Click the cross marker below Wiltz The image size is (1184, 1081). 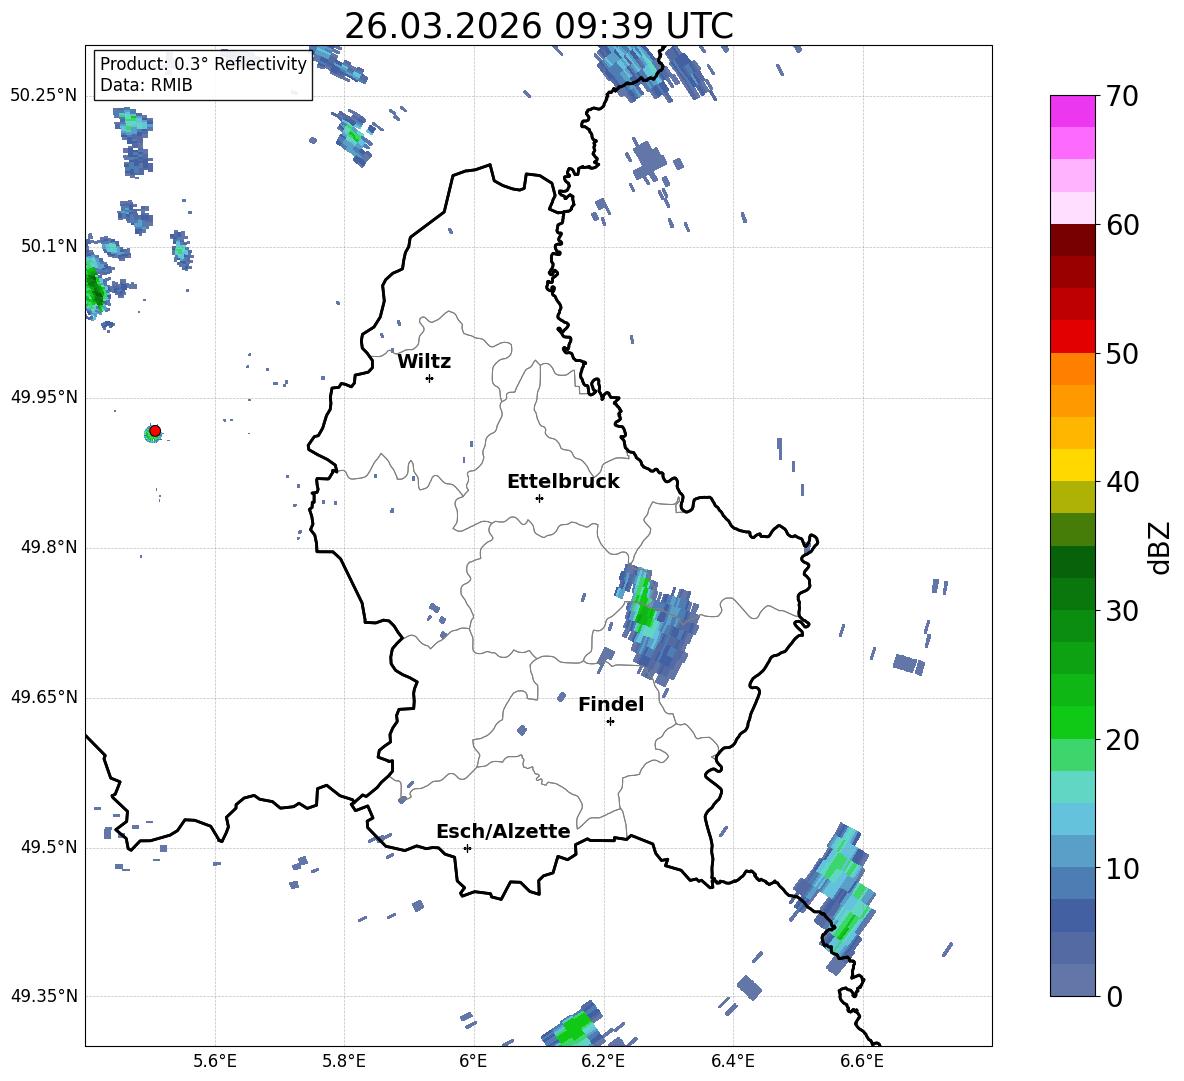pyautogui.click(x=429, y=378)
